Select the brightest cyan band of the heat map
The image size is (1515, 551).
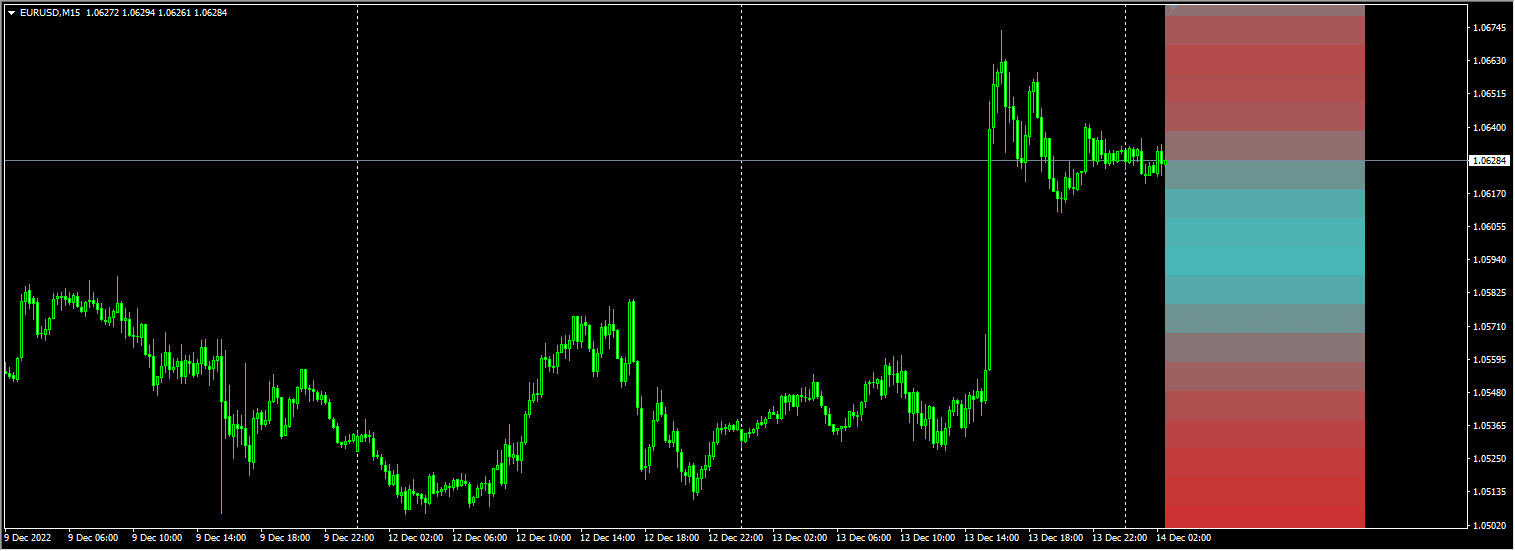coord(1265,261)
